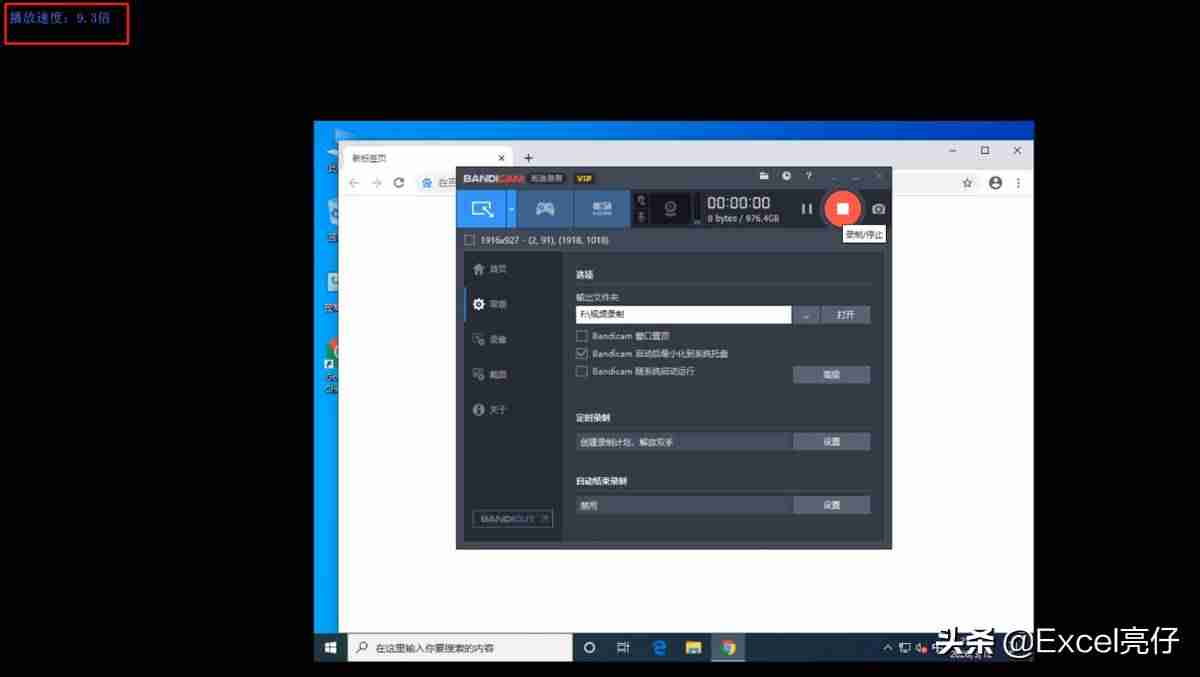The image size is (1200, 677).
Task: Toggle Bandicam window always on top checkbox
Action: click(582, 336)
